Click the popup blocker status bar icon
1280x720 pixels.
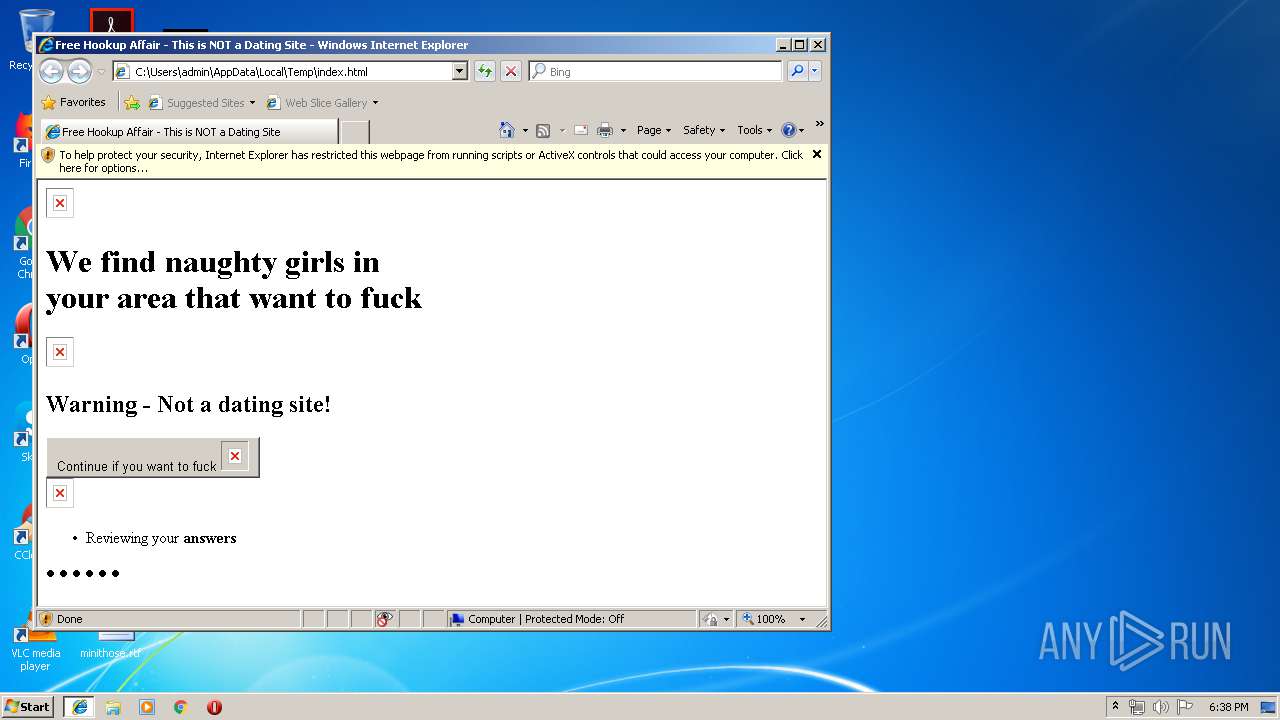tap(385, 619)
